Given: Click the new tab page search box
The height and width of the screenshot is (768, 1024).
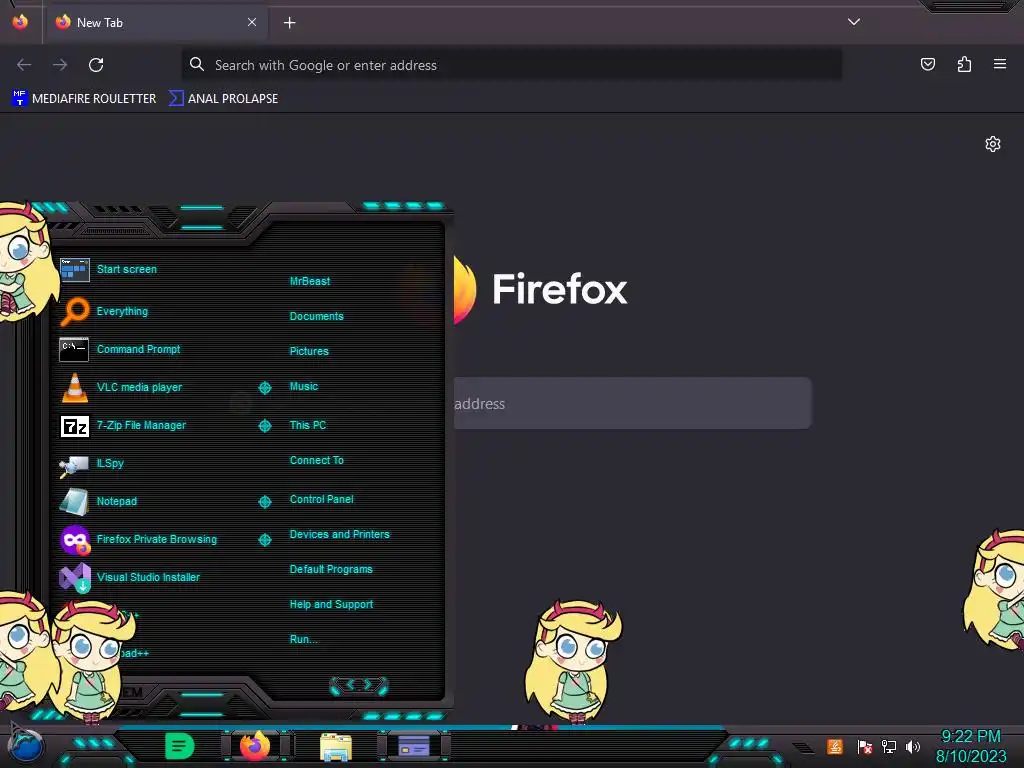Looking at the screenshot, I should pyautogui.click(x=632, y=403).
